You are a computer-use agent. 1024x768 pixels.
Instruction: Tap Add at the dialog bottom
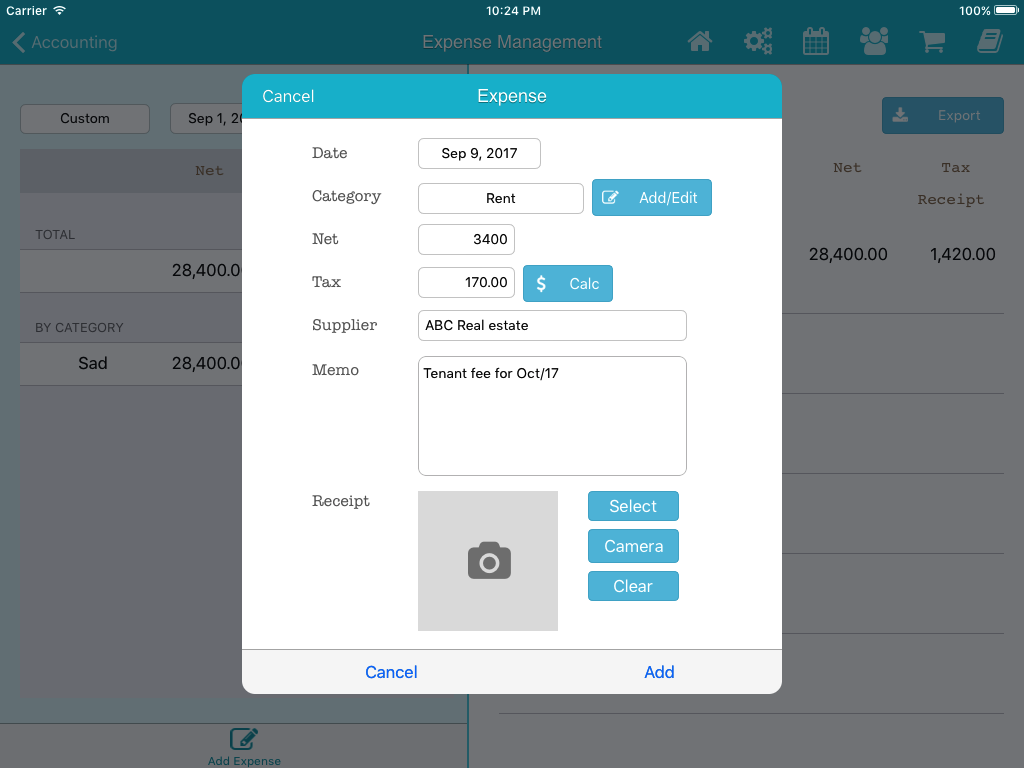659,672
